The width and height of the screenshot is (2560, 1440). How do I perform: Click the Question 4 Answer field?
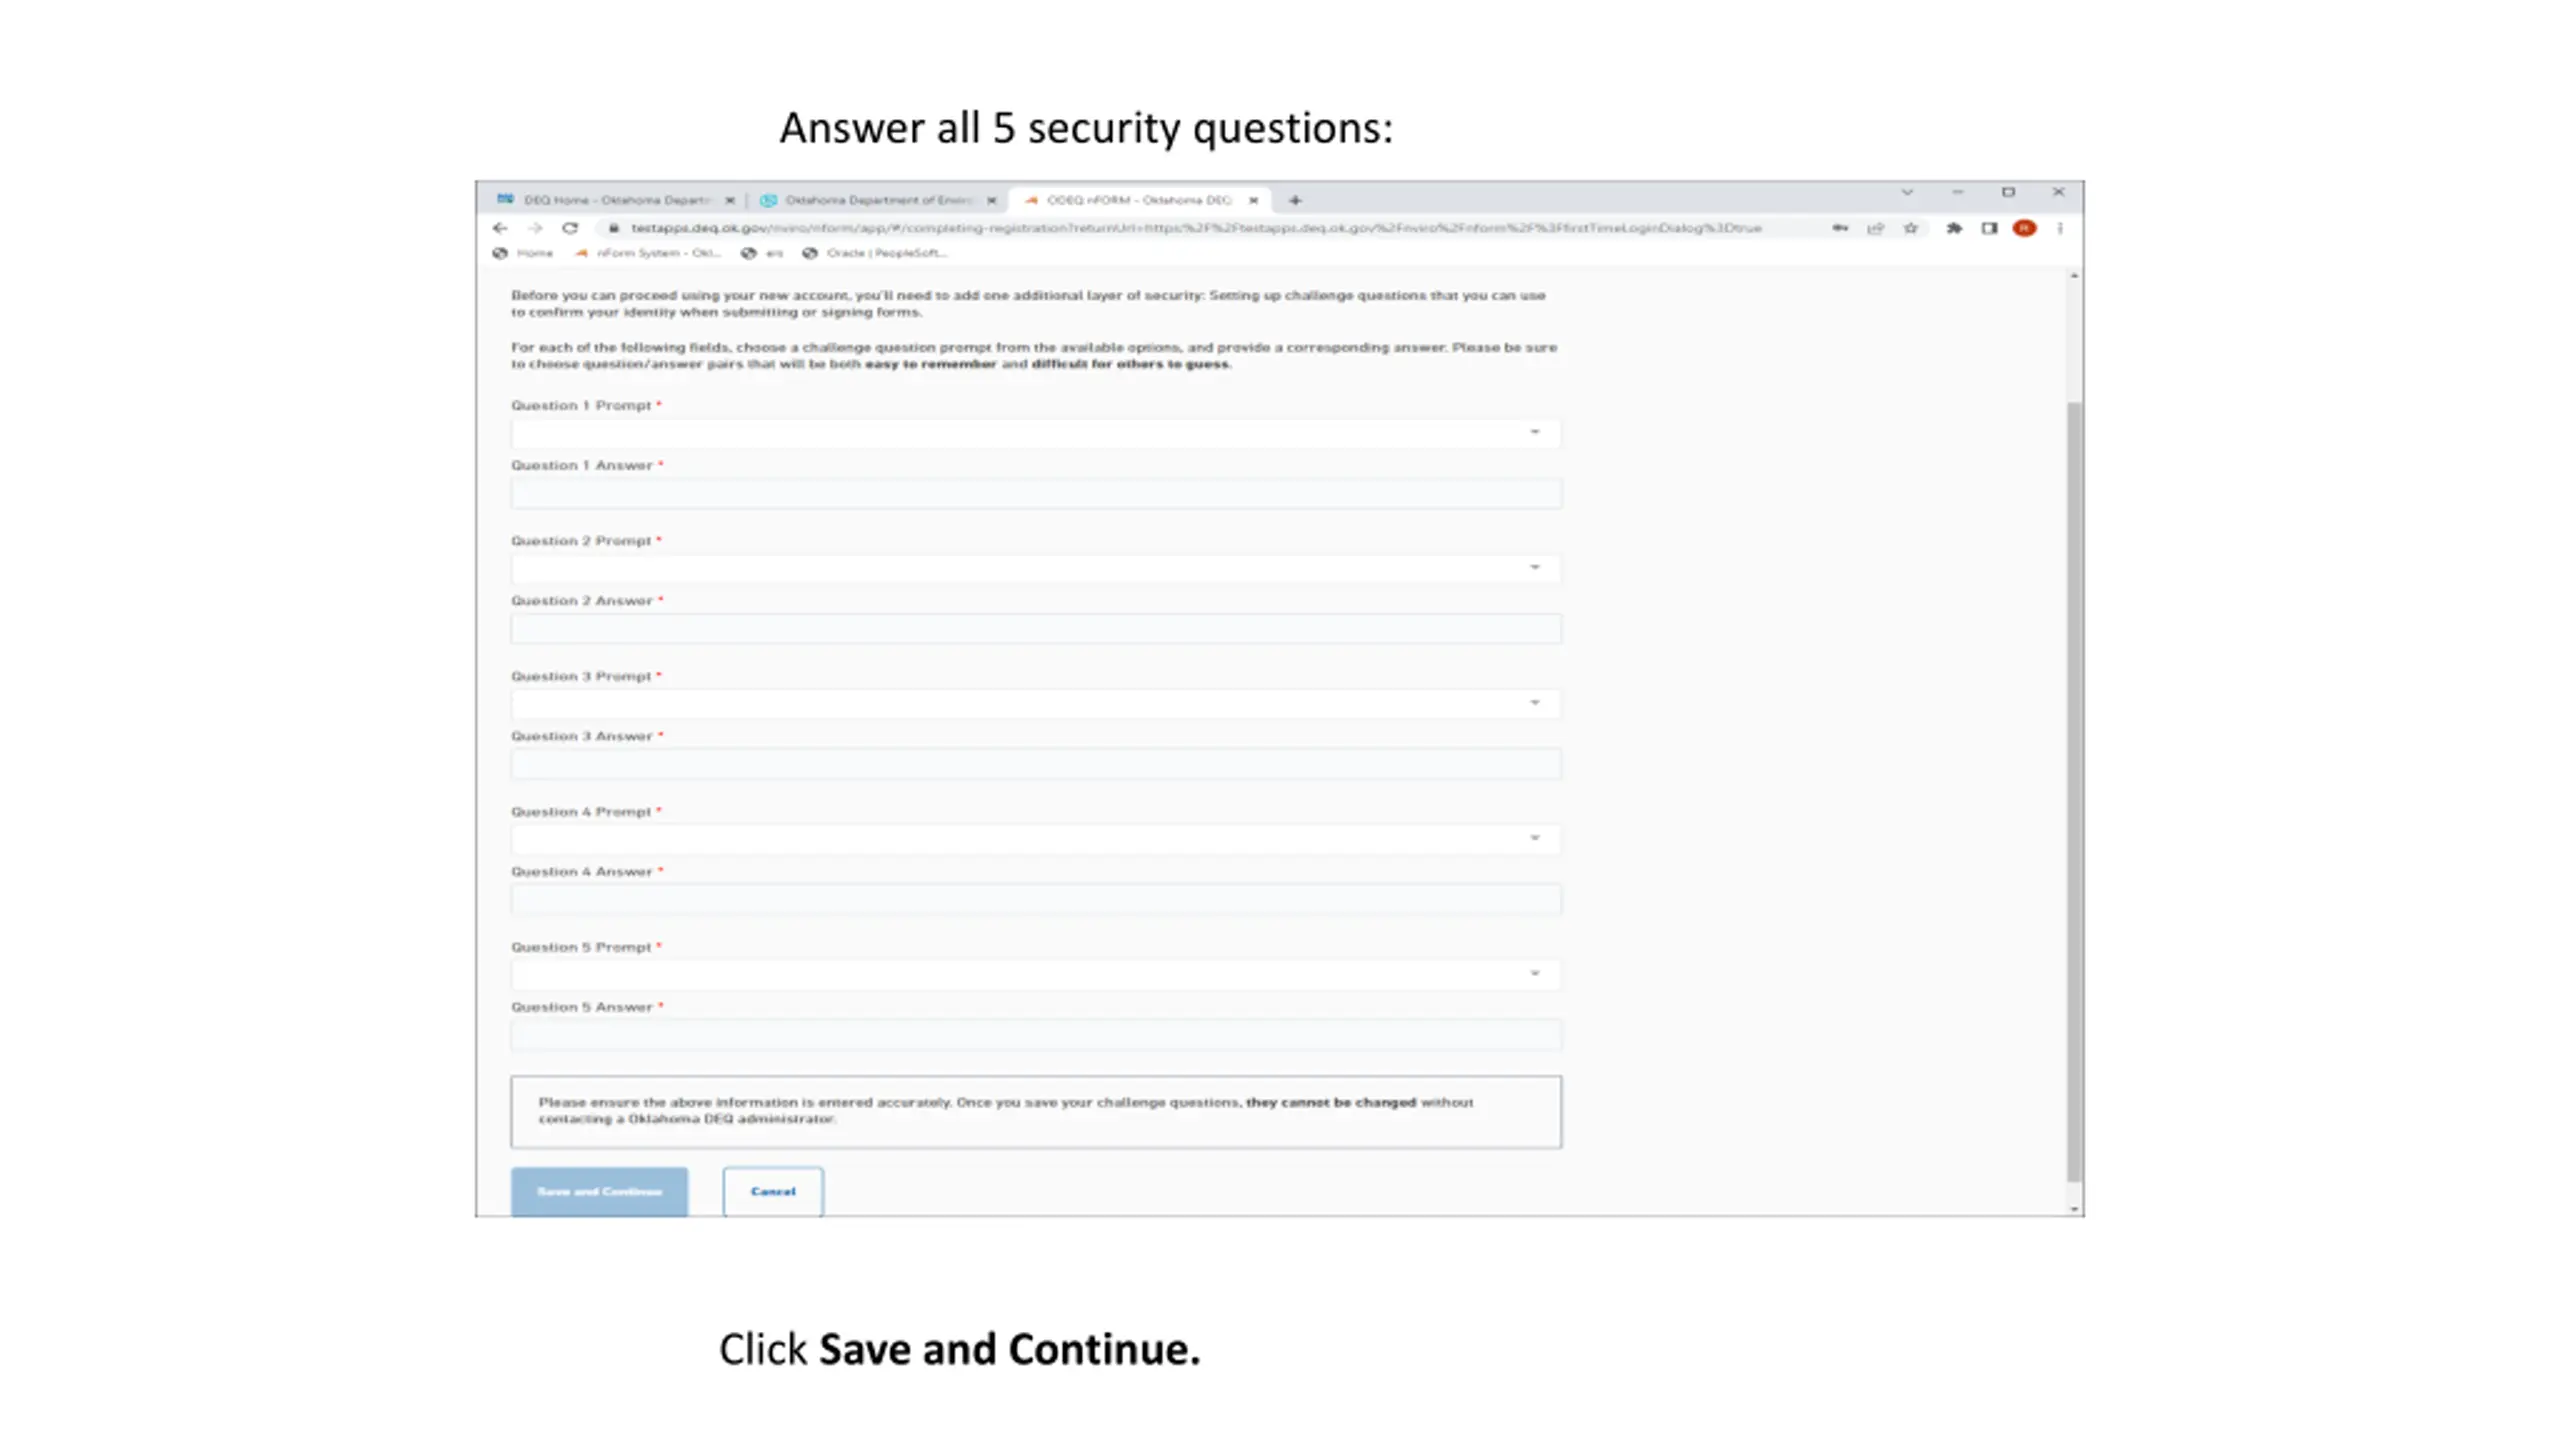click(x=1035, y=899)
